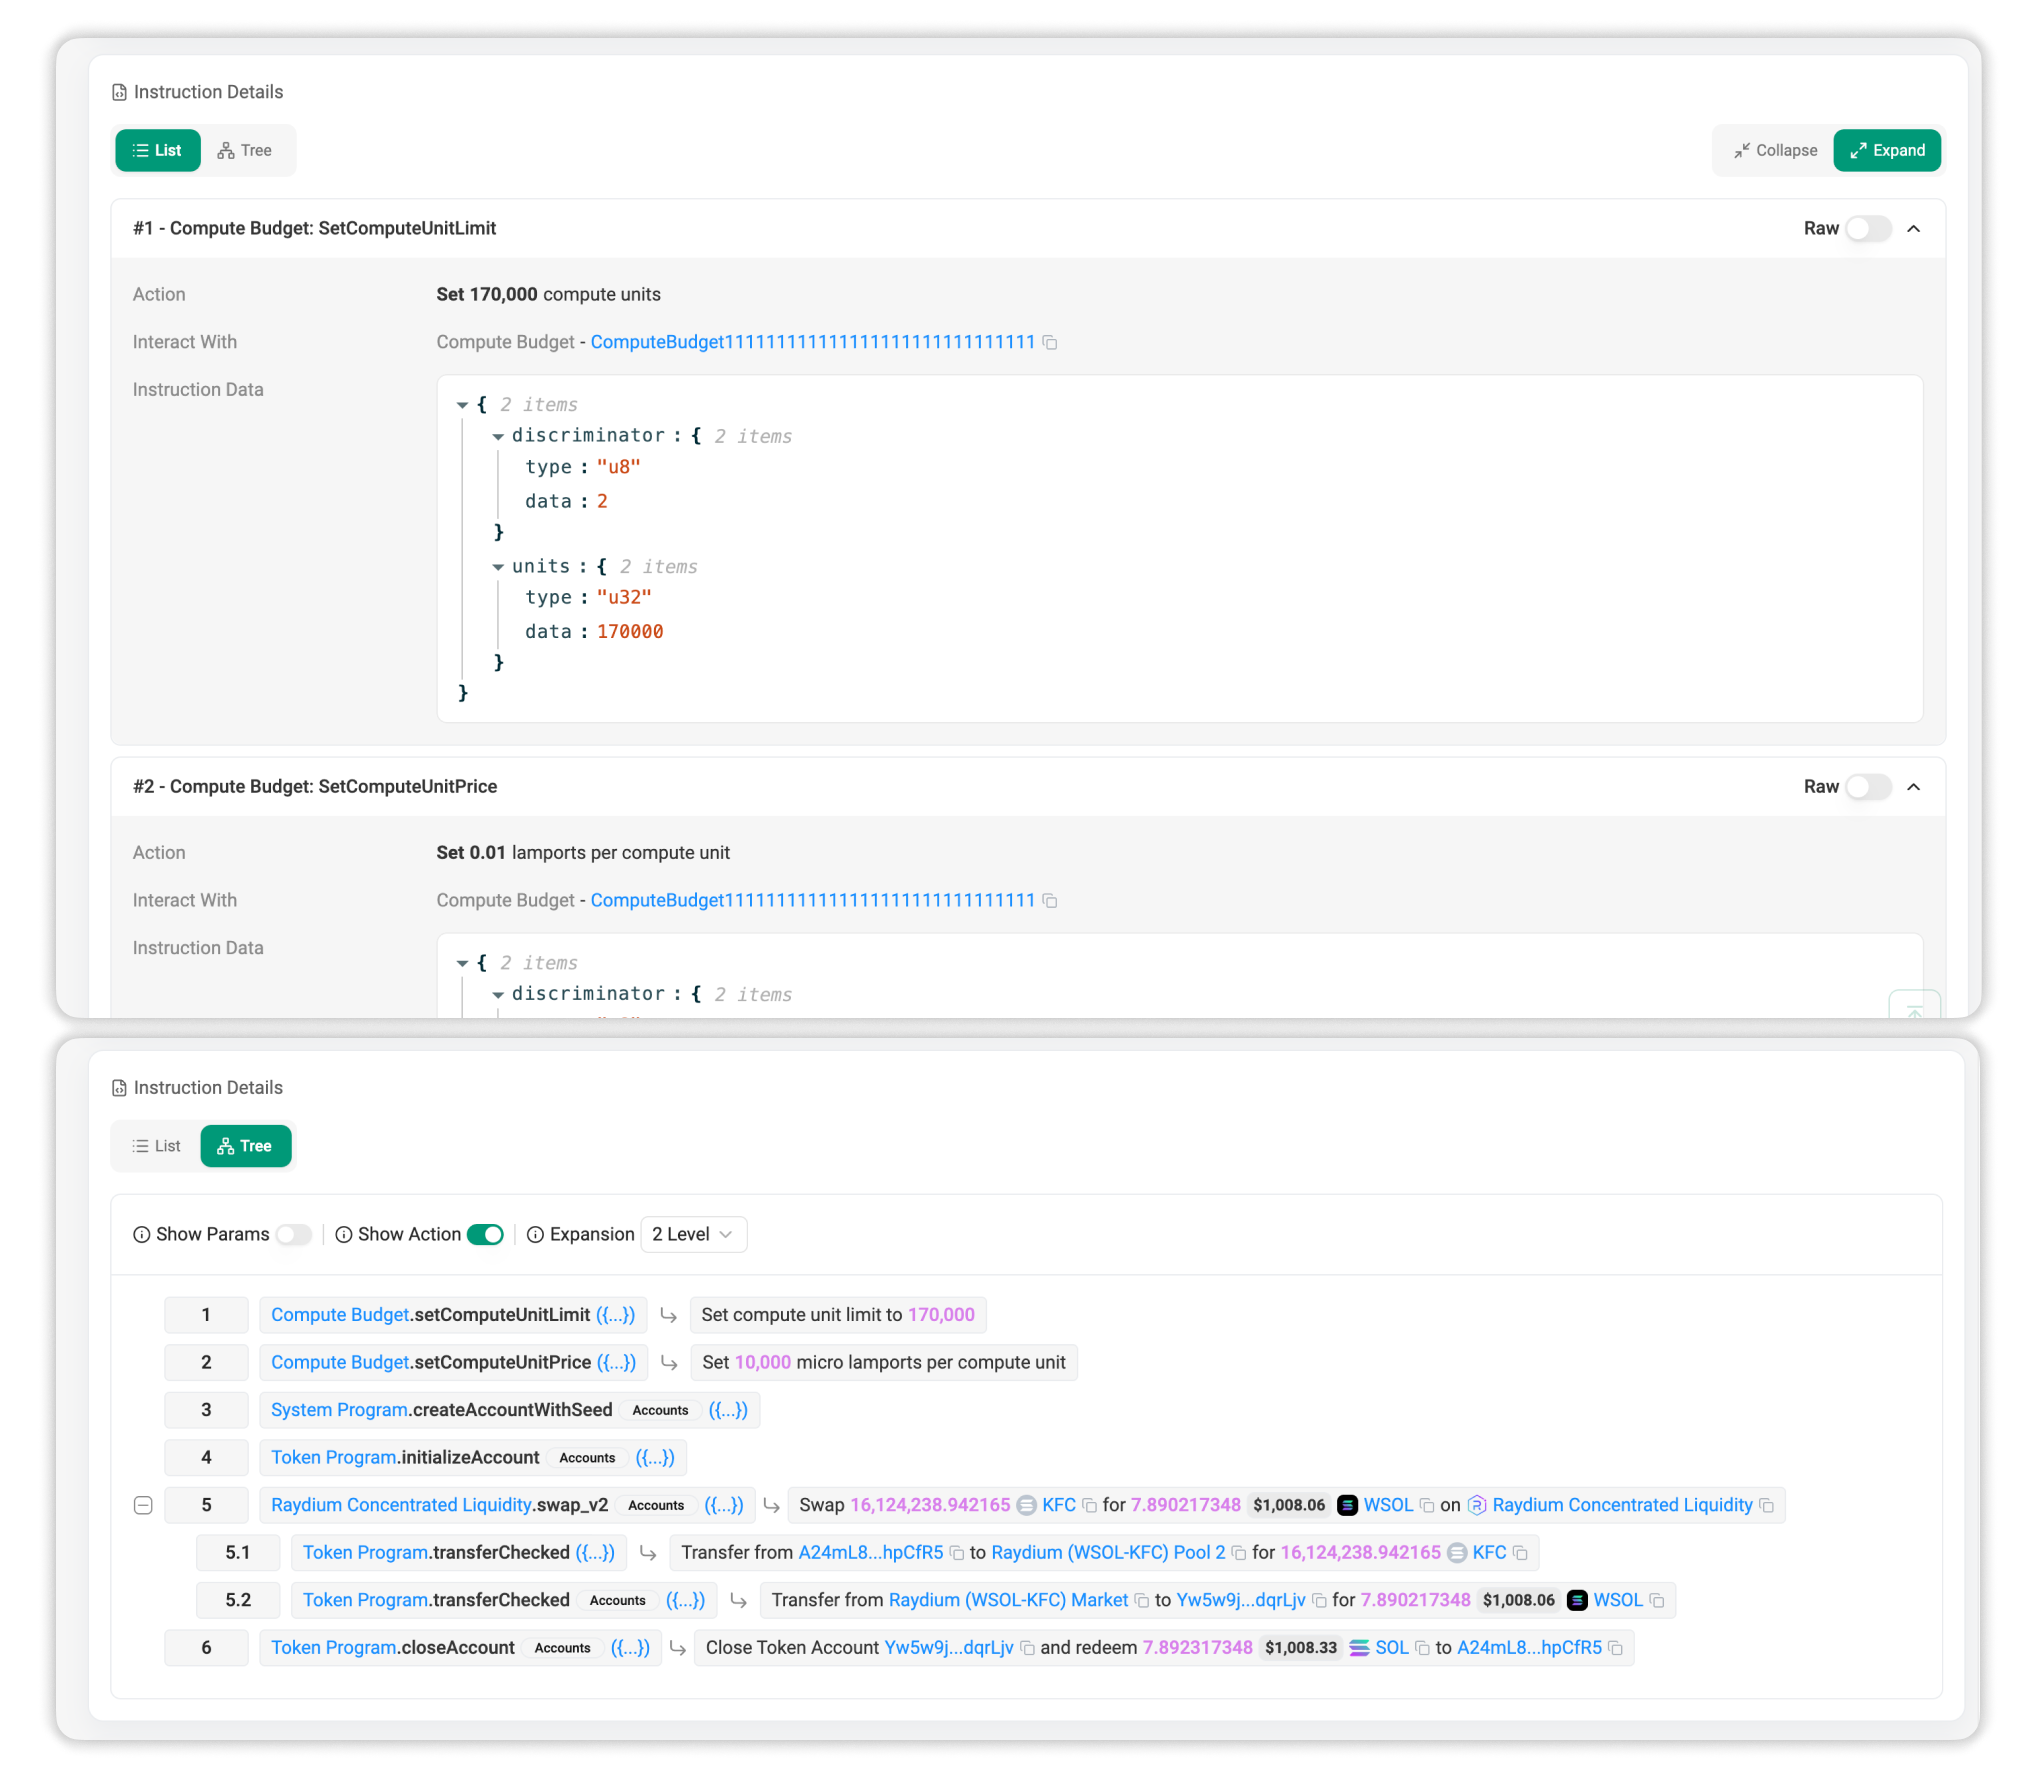
Task: Enable the Raw toggle on instruction #1
Action: pos(1867,228)
